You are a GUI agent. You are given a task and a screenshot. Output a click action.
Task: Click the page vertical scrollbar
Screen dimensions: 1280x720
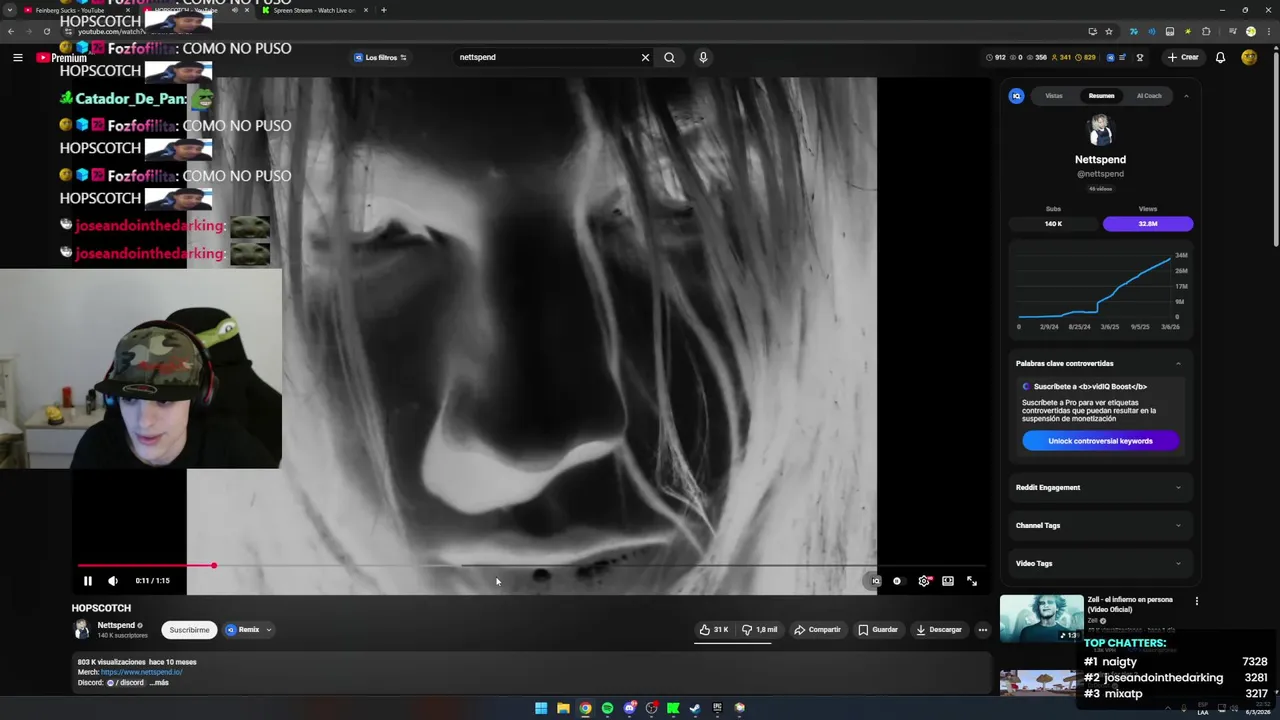click(1275, 150)
